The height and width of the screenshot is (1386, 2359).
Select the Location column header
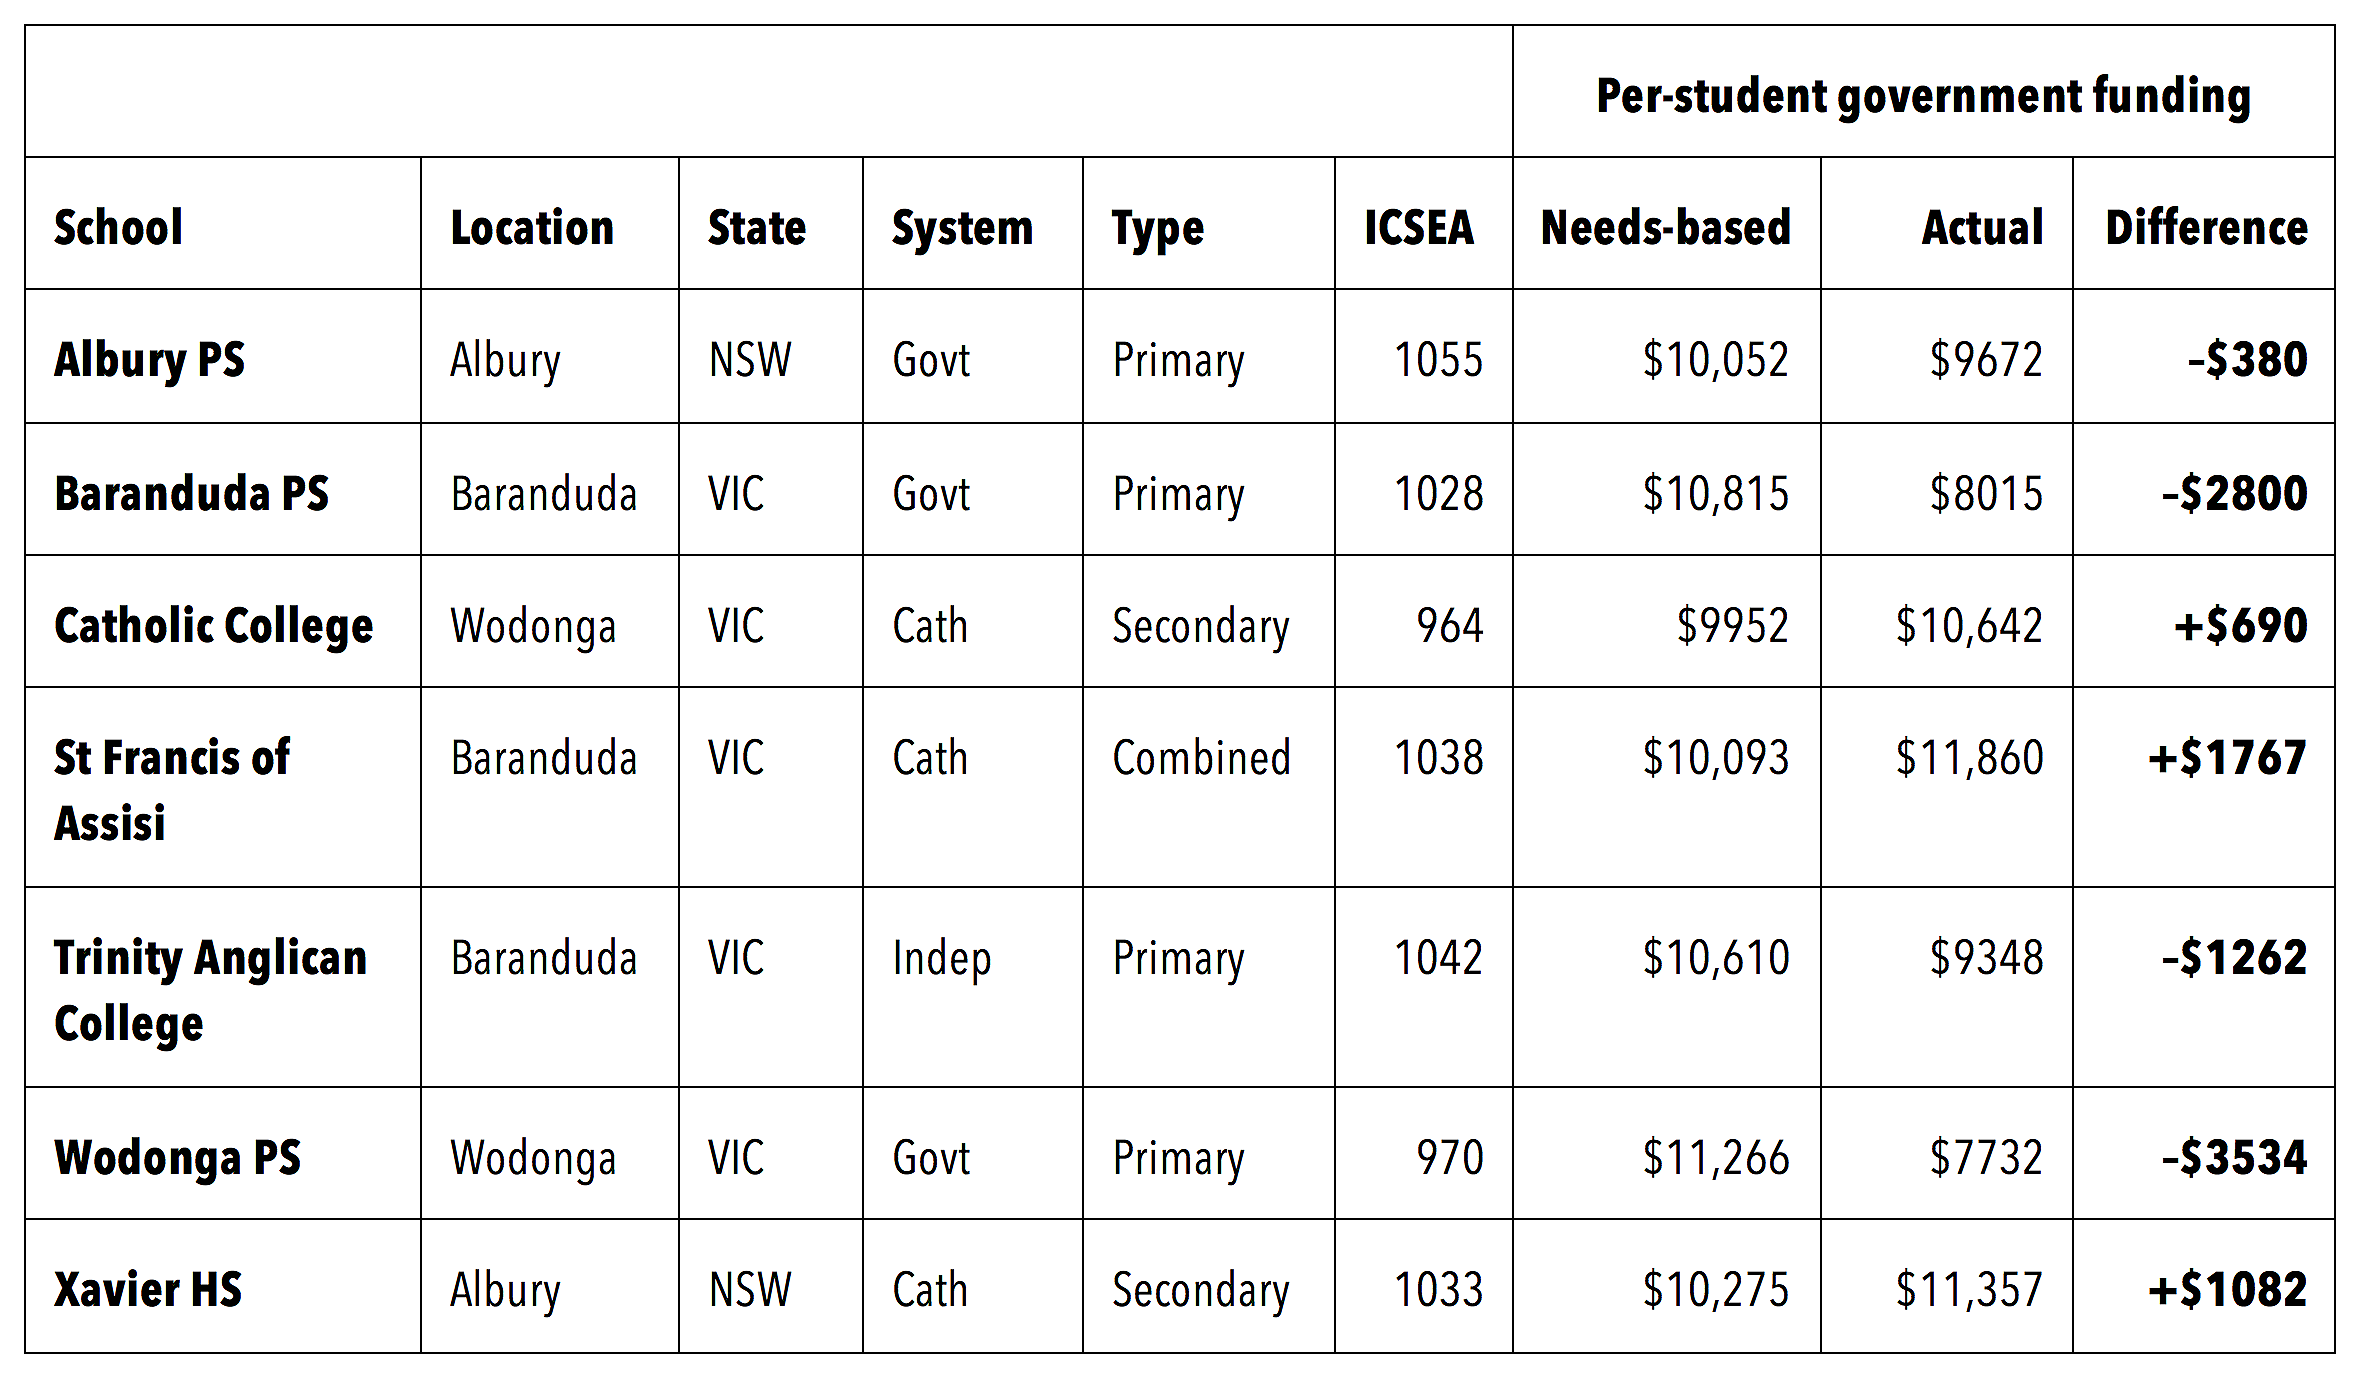pos(532,227)
